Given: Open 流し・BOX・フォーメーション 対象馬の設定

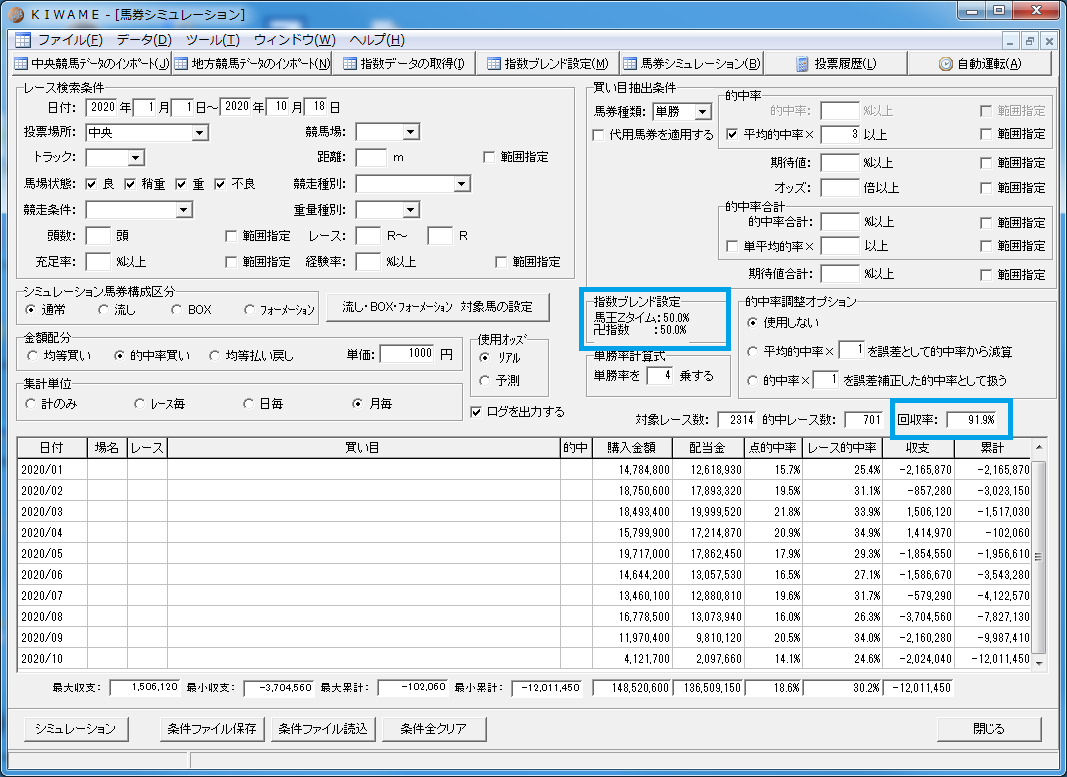Looking at the screenshot, I should tap(438, 307).
